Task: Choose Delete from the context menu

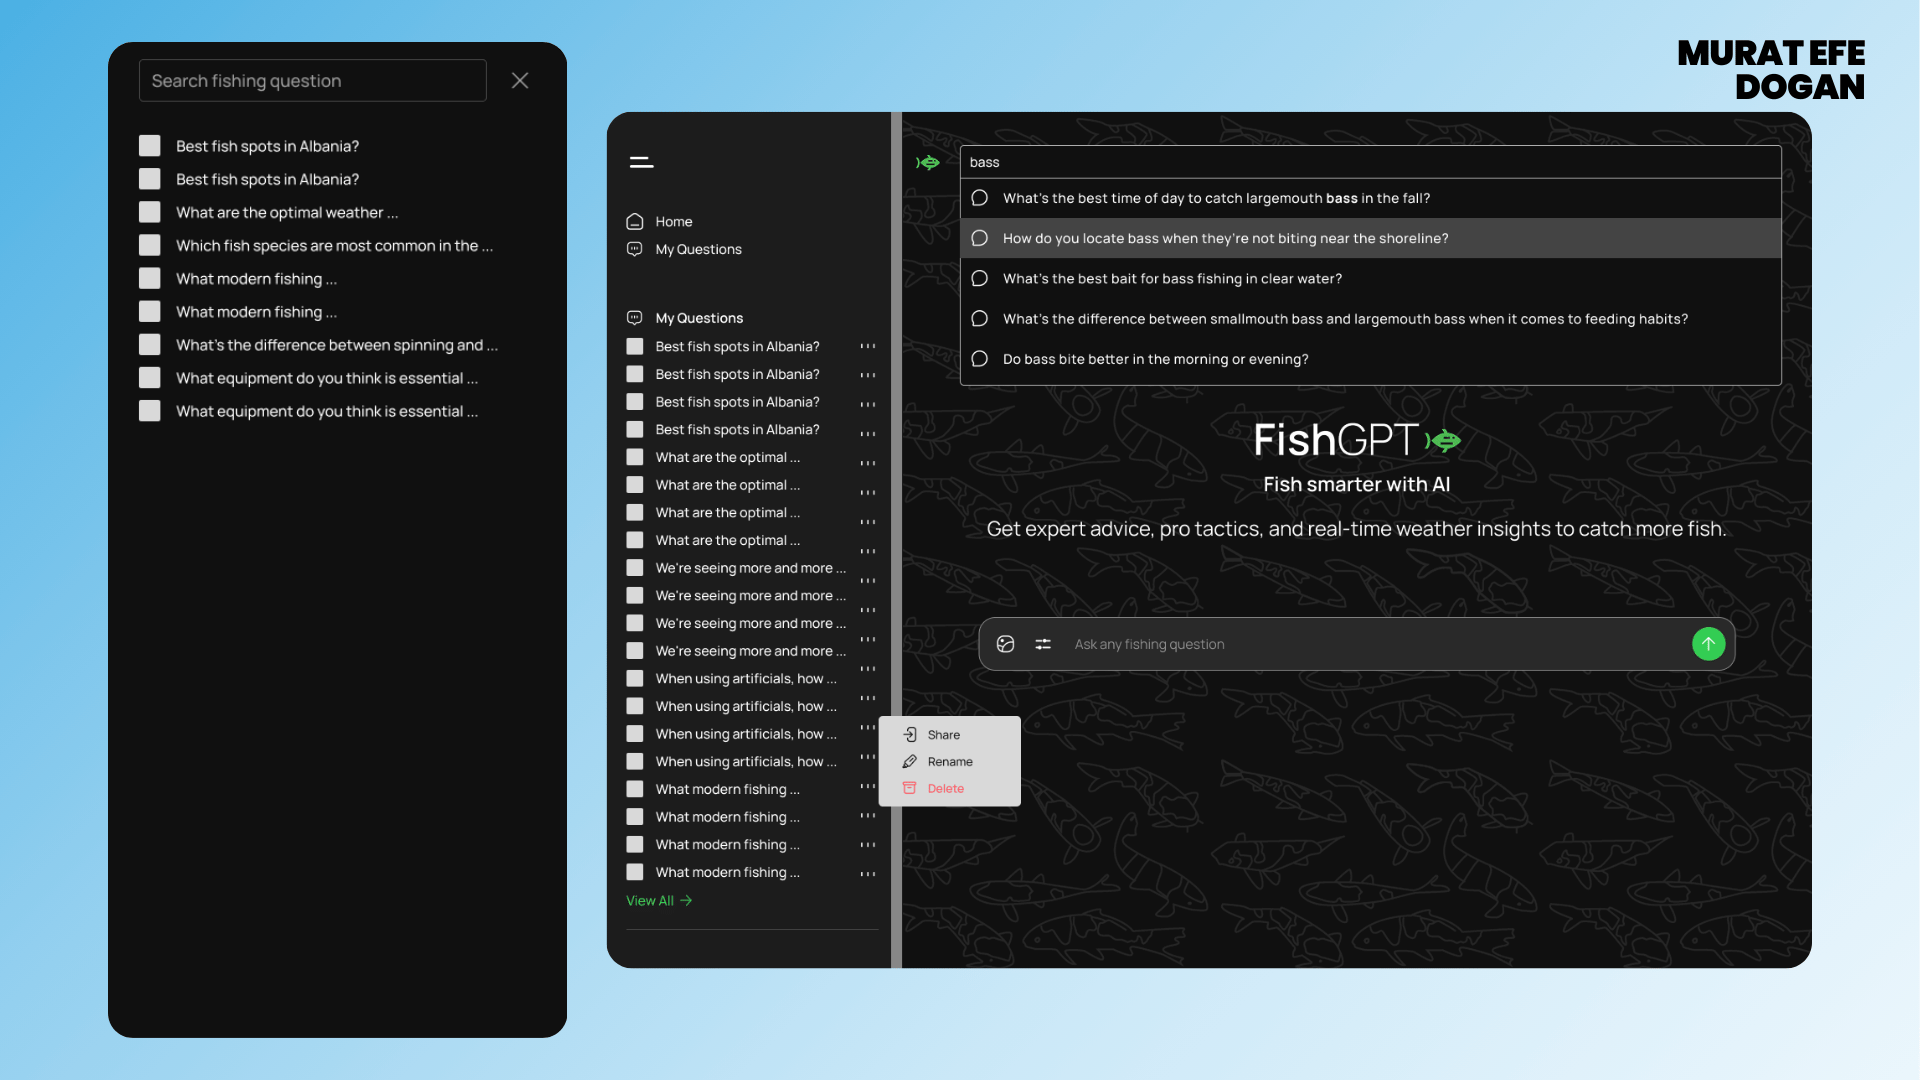Action: [x=945, y=789]
